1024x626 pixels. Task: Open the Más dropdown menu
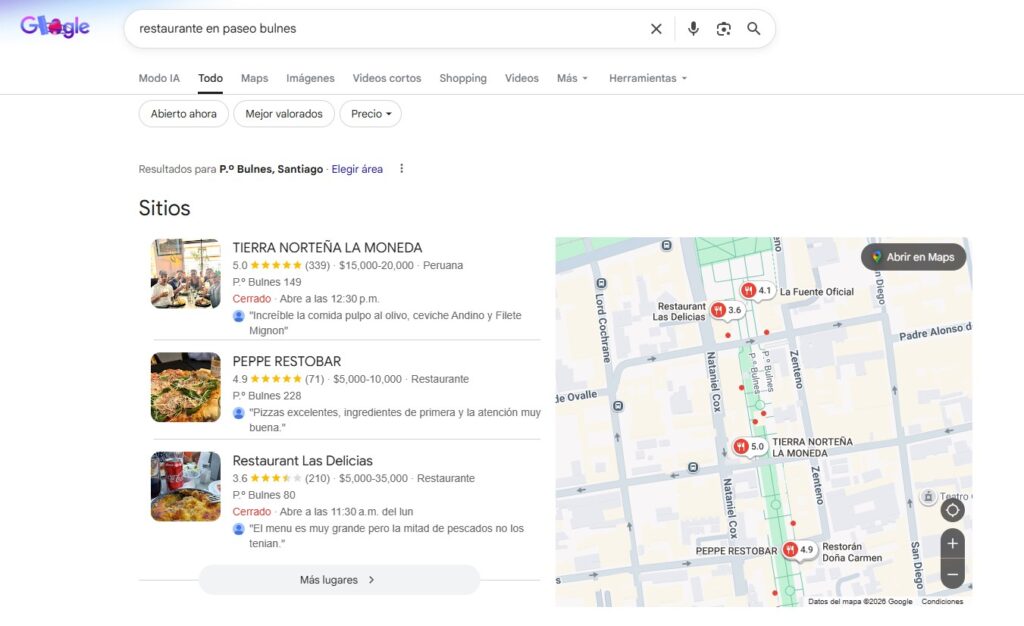(x=572, y=78)
